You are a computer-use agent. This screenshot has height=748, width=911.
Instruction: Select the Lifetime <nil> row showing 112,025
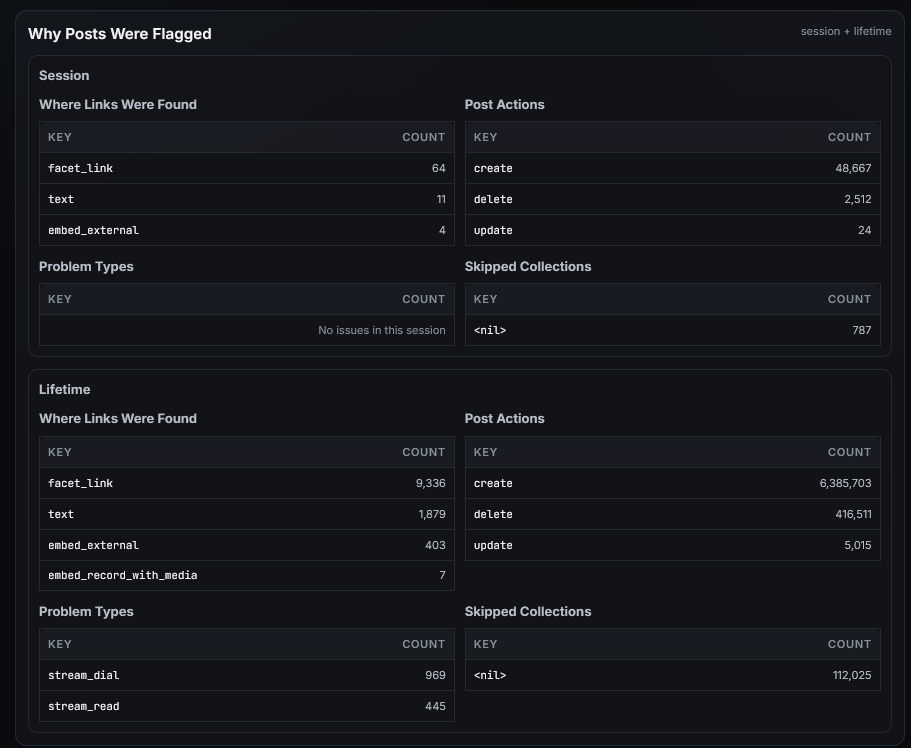(x=672, y=675)
